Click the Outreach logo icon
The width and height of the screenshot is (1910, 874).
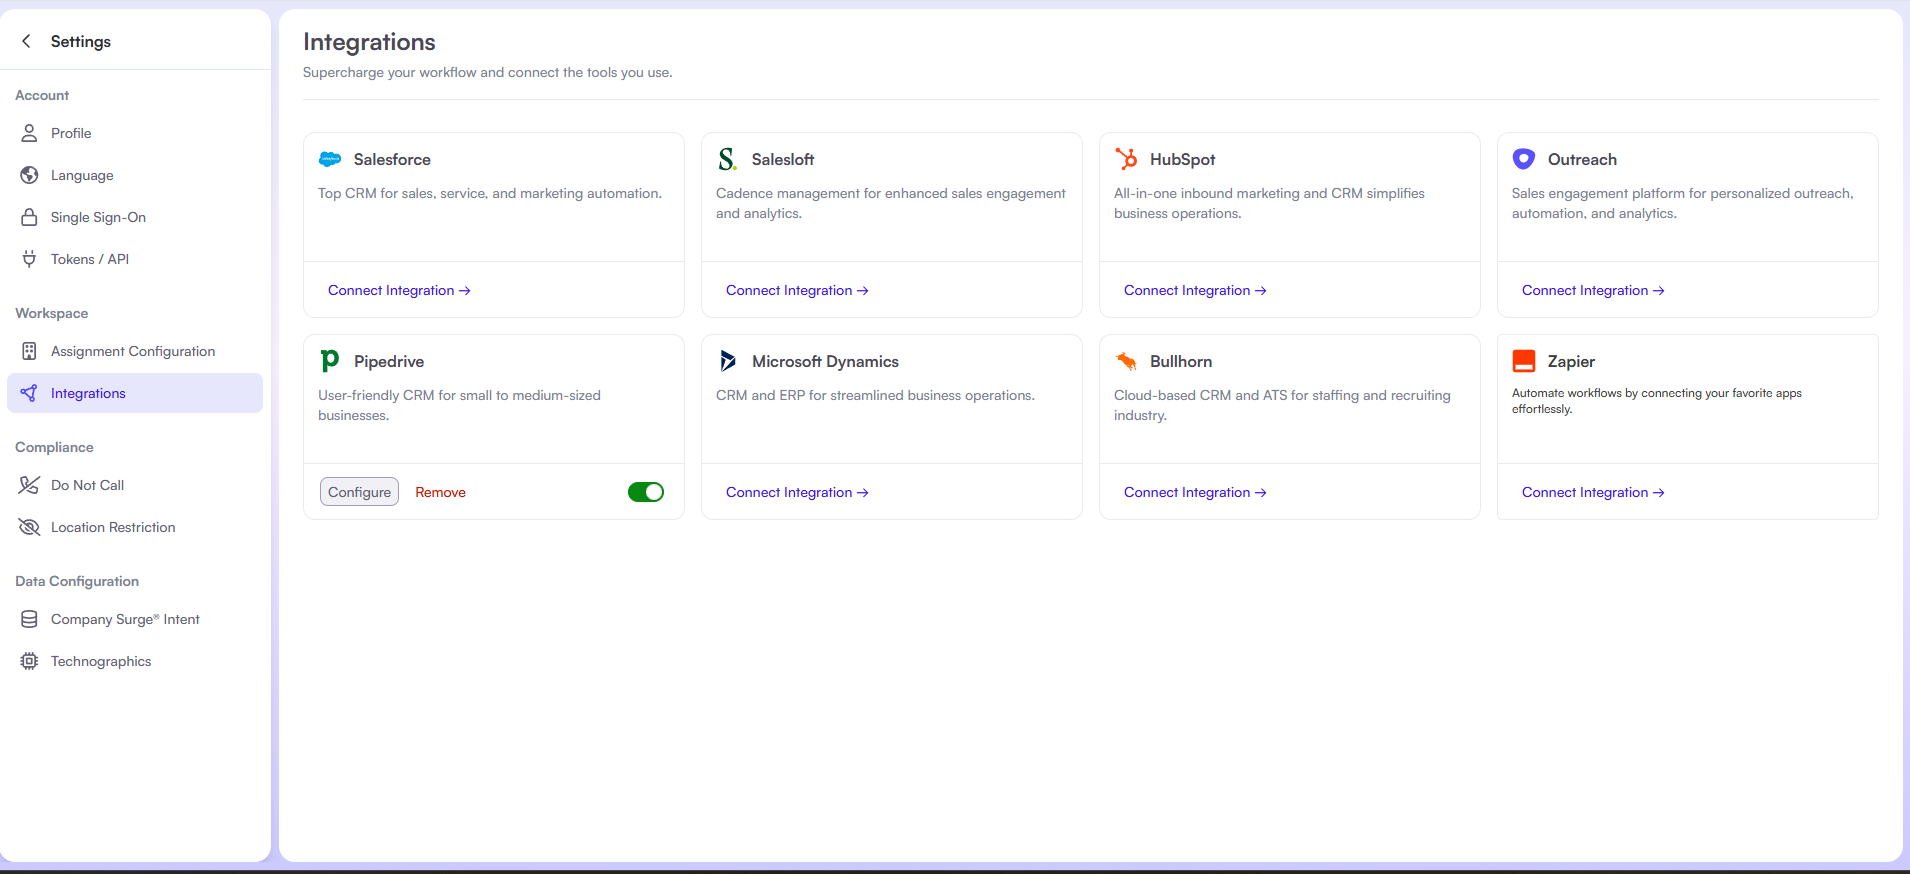click(x=1524, y=159)
